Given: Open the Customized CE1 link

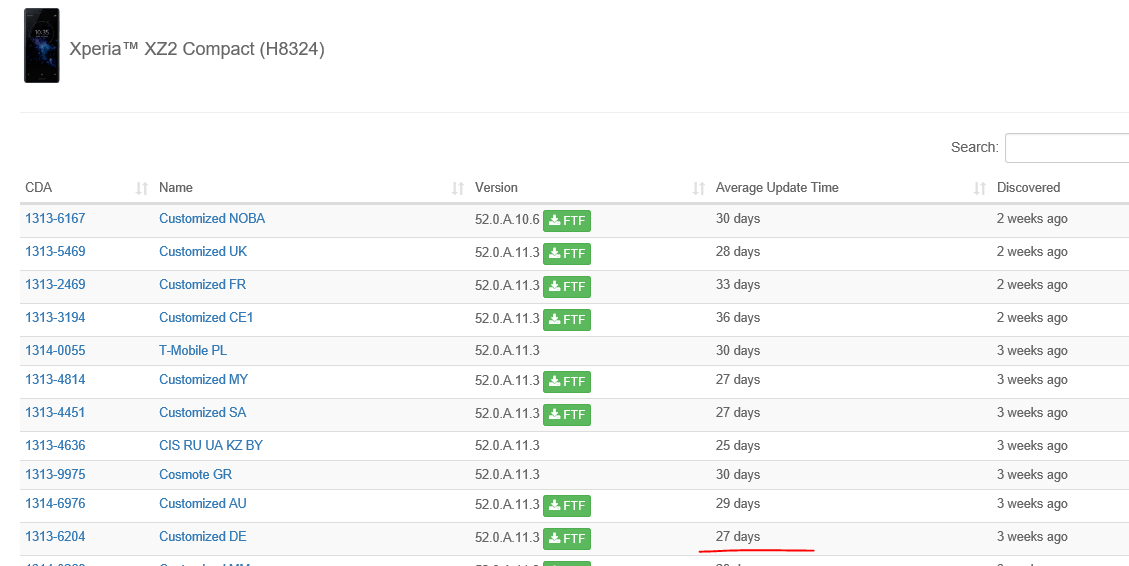Looking at the screenshot, I should coord(206,318).
